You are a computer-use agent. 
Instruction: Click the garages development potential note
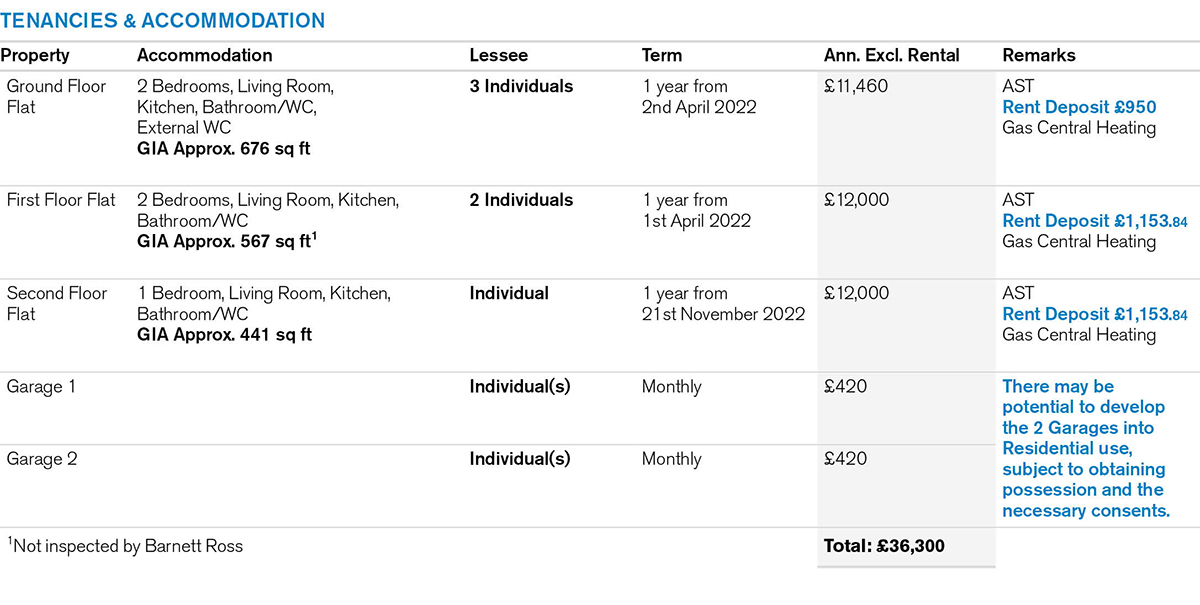click(x=1084, y=448)
